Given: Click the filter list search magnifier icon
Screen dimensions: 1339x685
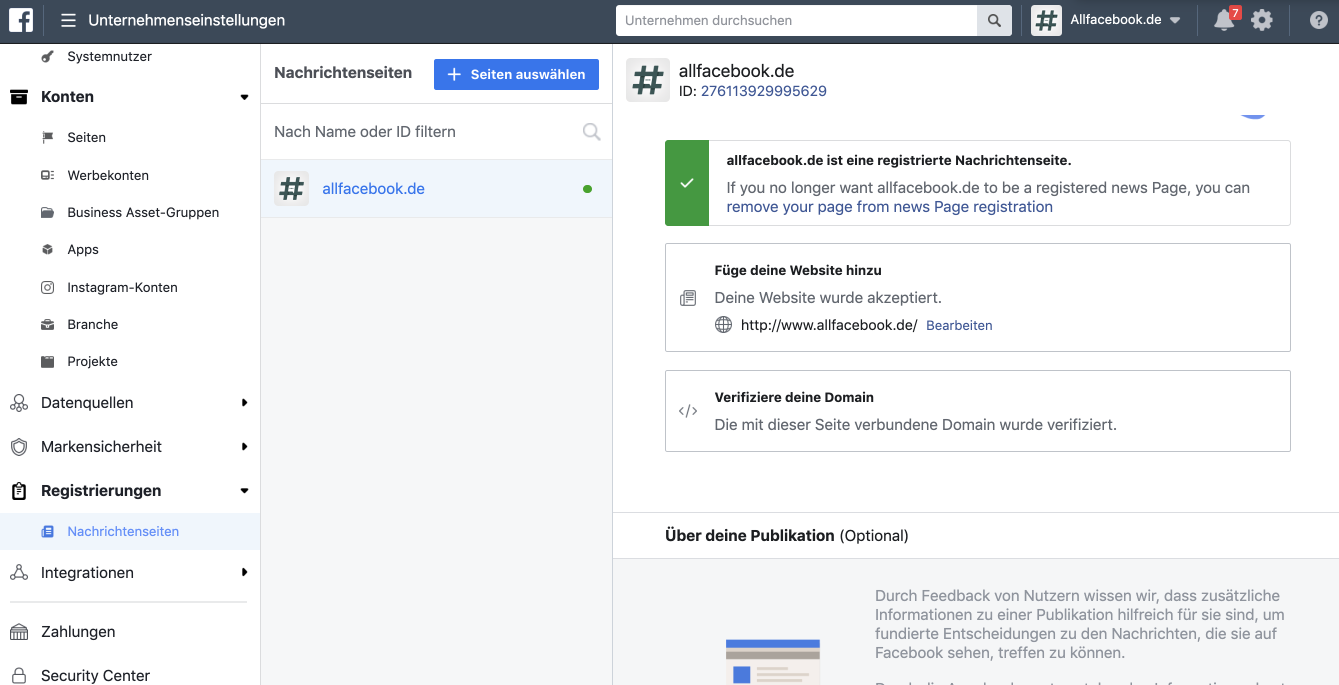Looking at the screenshot, I should tap(591, 132).
